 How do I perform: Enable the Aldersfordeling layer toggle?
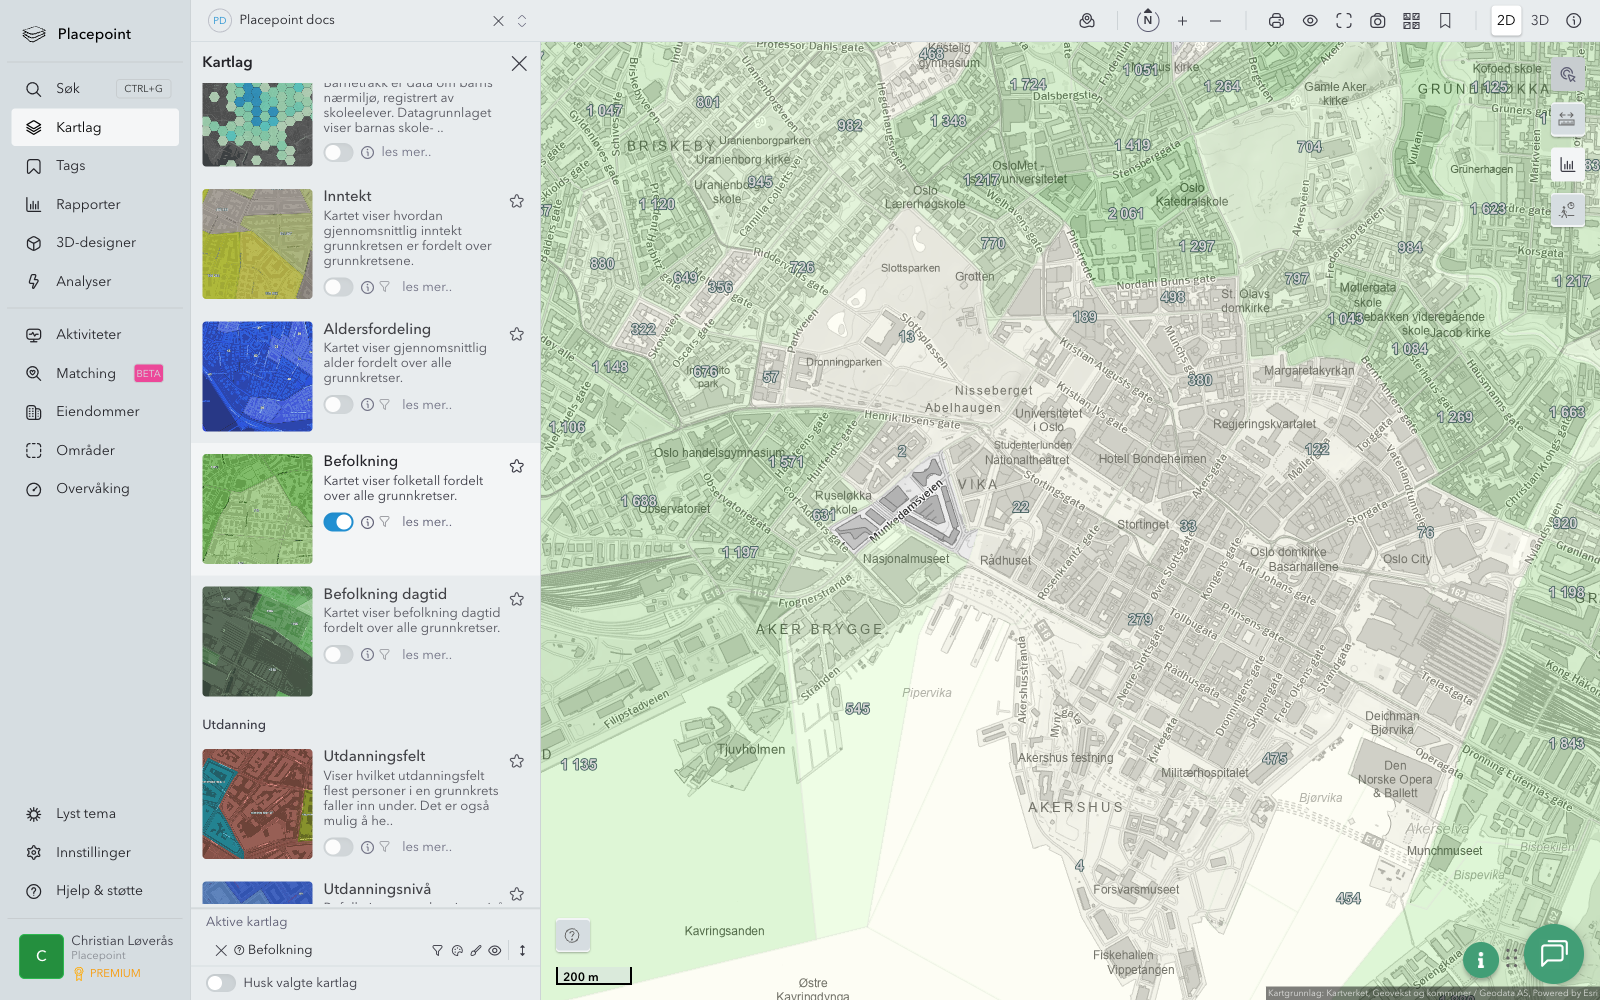tap(338, 405)
